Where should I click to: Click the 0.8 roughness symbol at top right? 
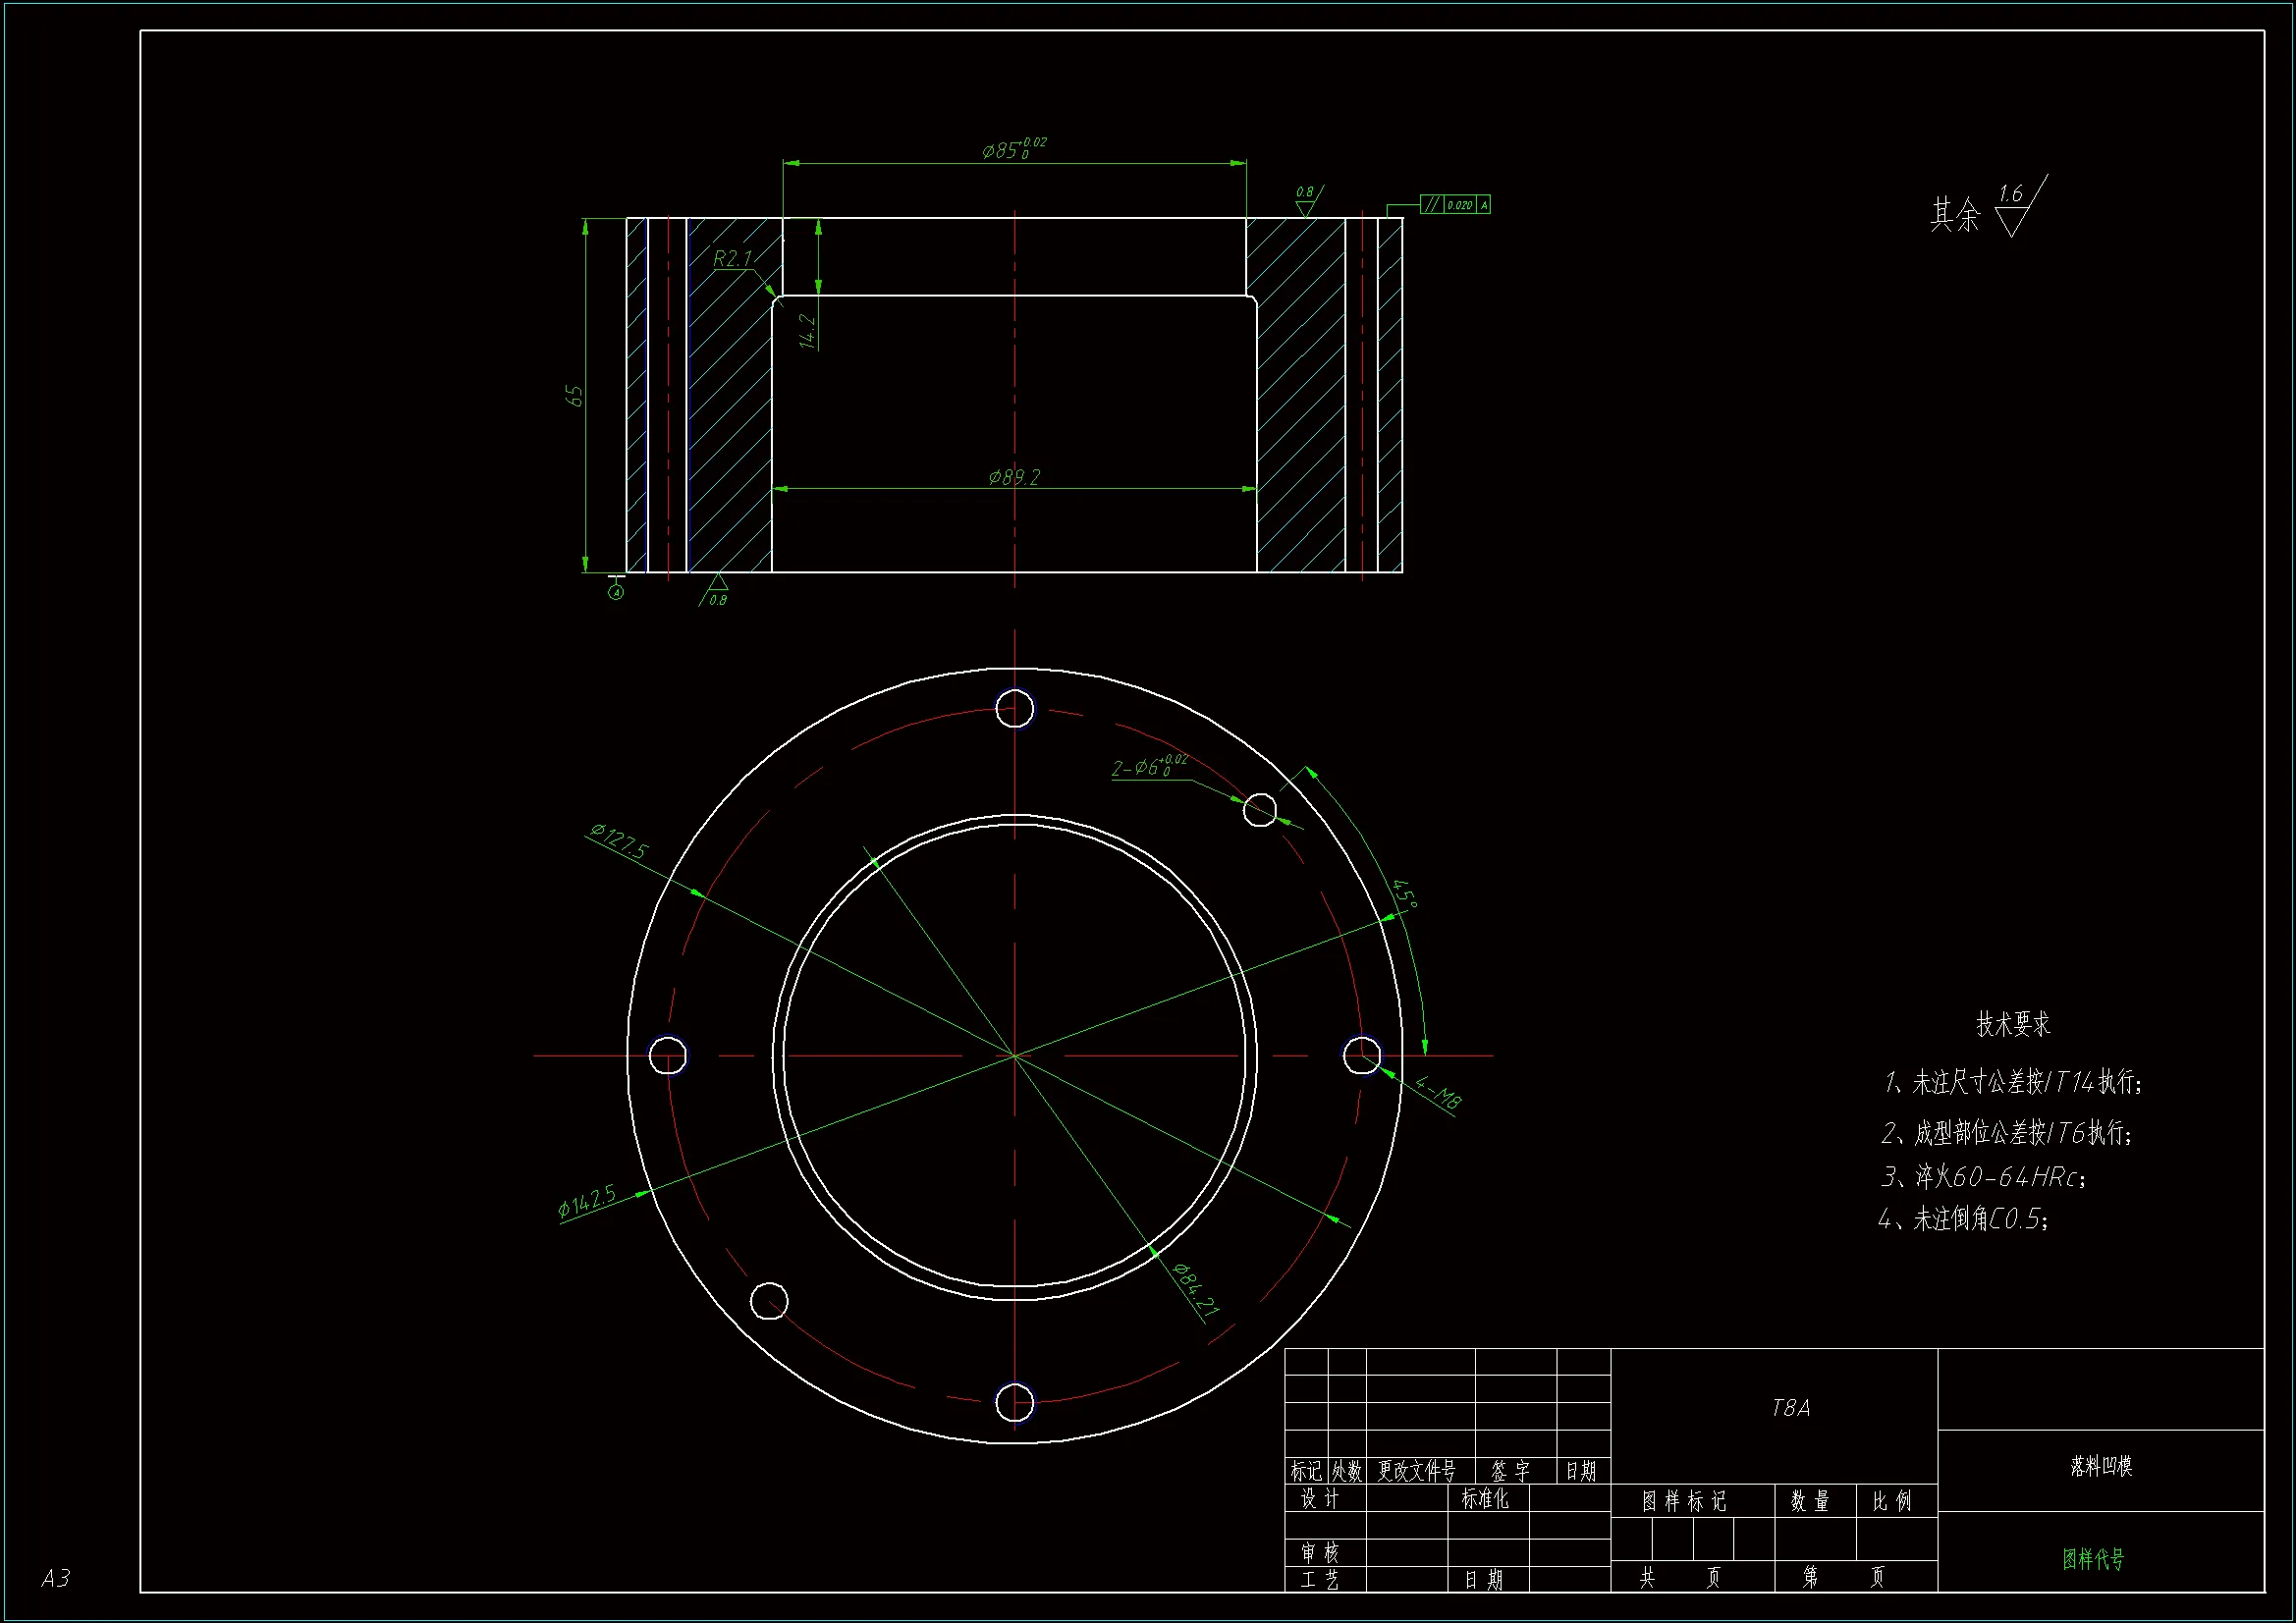click(x=1307, y=200)
